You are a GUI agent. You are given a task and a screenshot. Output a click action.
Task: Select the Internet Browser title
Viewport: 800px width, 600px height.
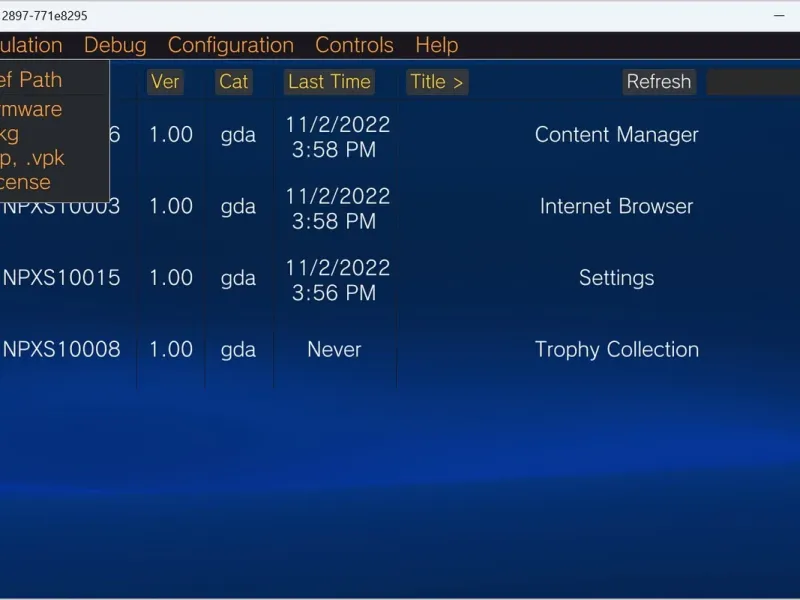tap(616, 206)
